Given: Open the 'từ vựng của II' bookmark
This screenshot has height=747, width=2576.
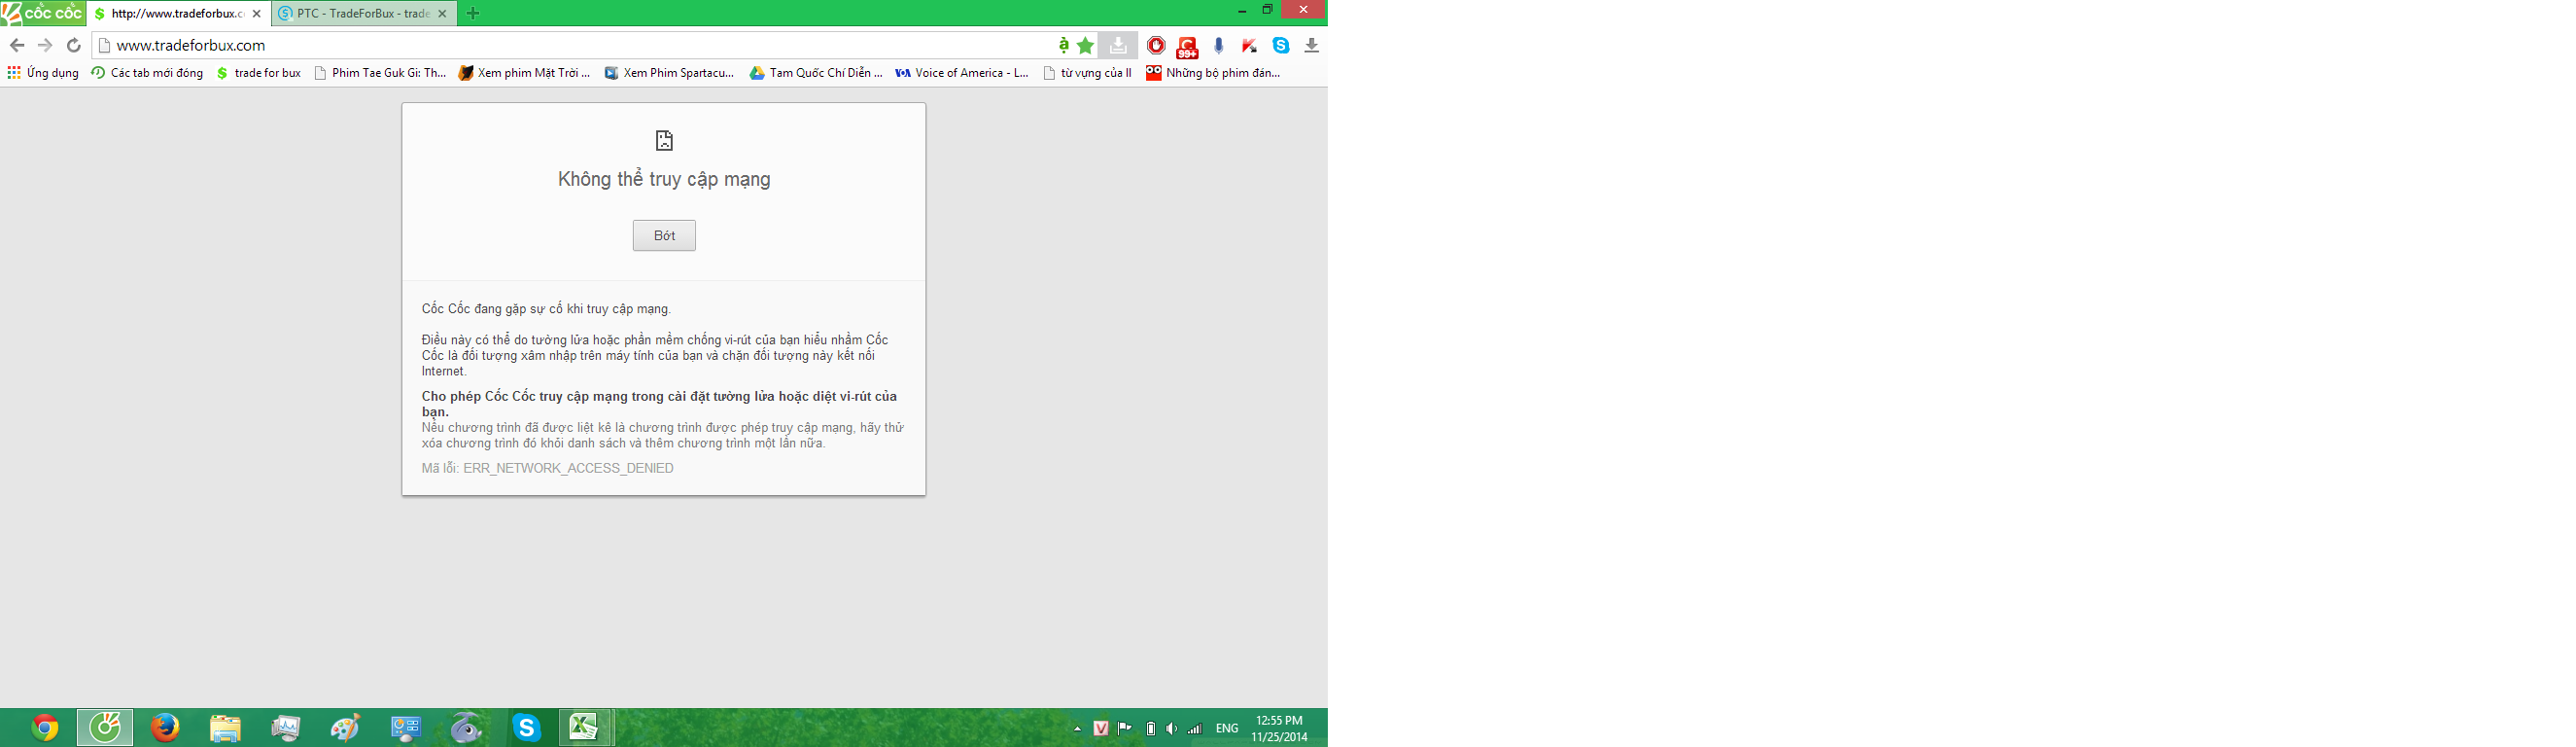Looking at the screenshot, I should 1087,73.
